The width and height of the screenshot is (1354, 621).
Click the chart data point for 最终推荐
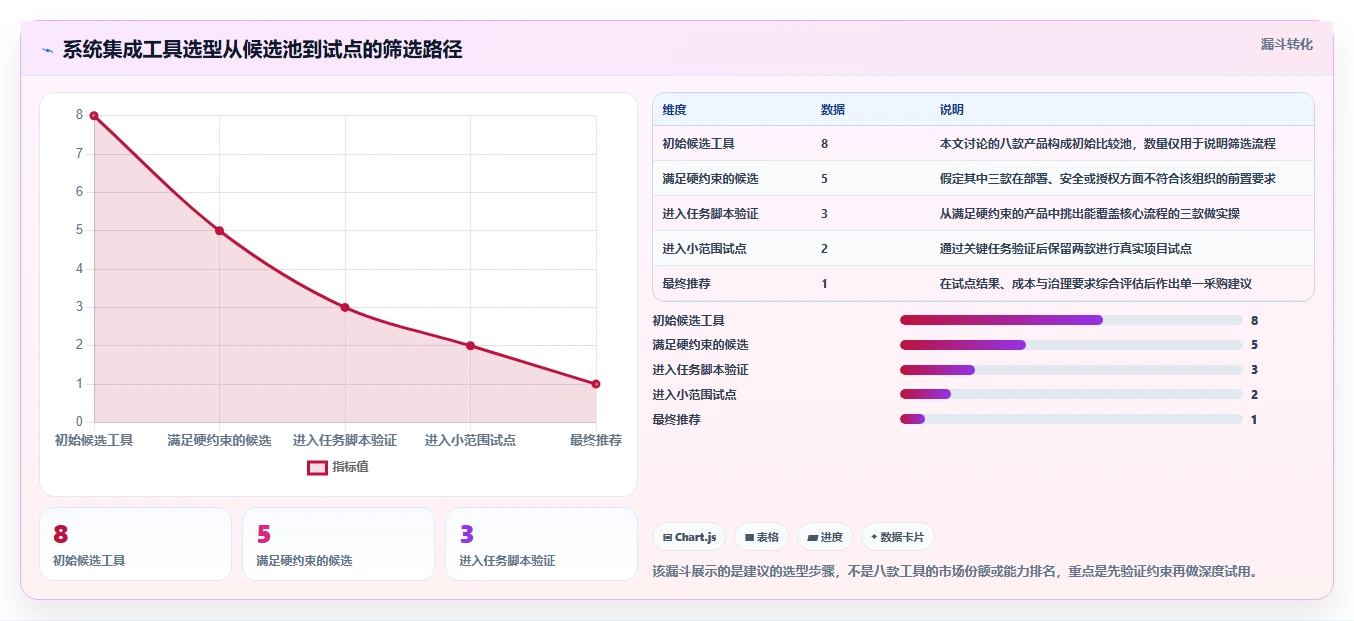(x=596, y=384)
